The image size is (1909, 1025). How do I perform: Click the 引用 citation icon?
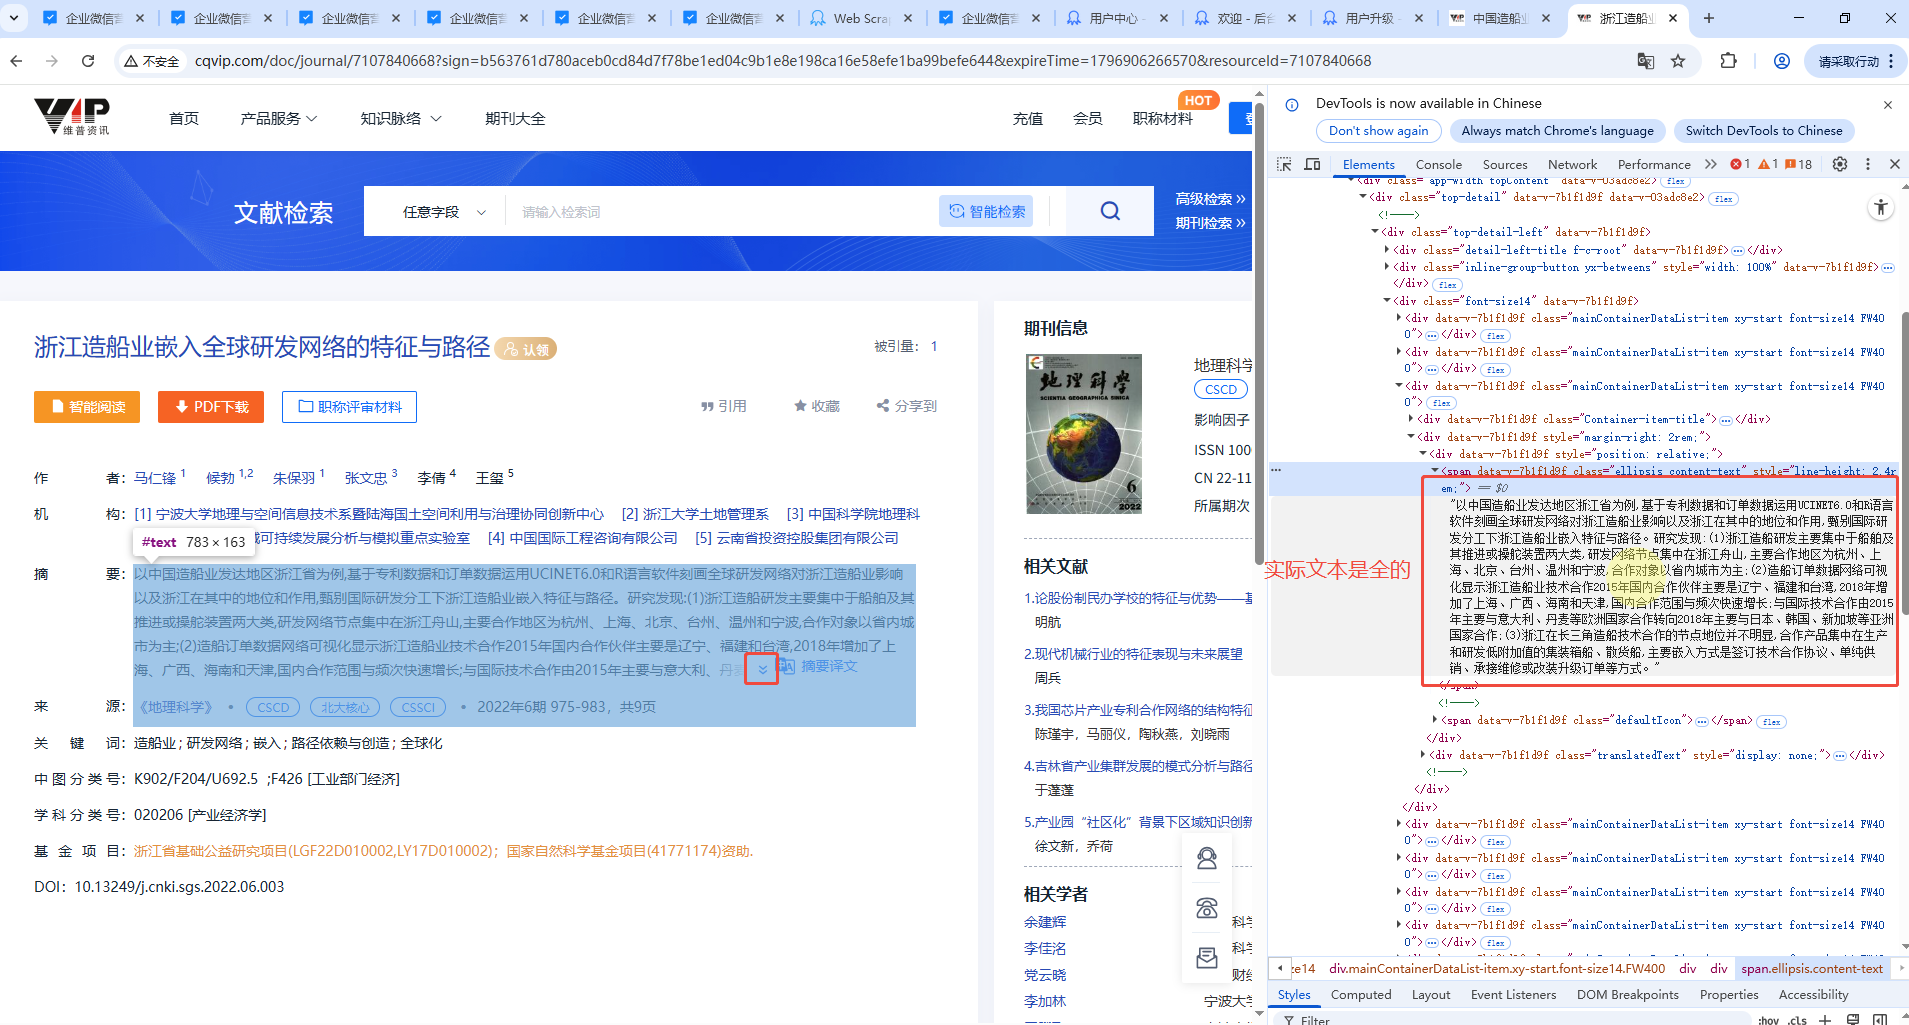point(723,406)
